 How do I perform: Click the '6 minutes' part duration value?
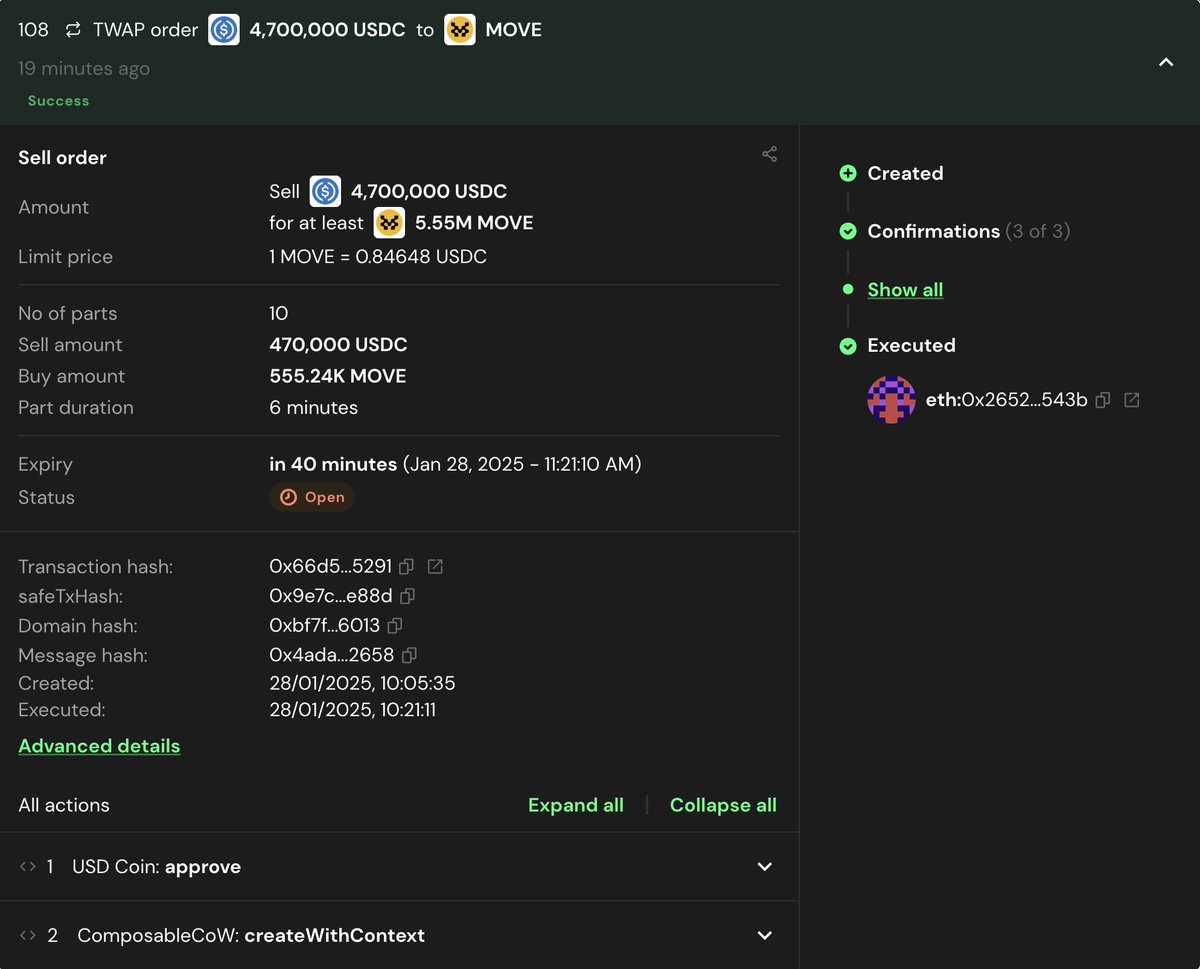point(313,408)
